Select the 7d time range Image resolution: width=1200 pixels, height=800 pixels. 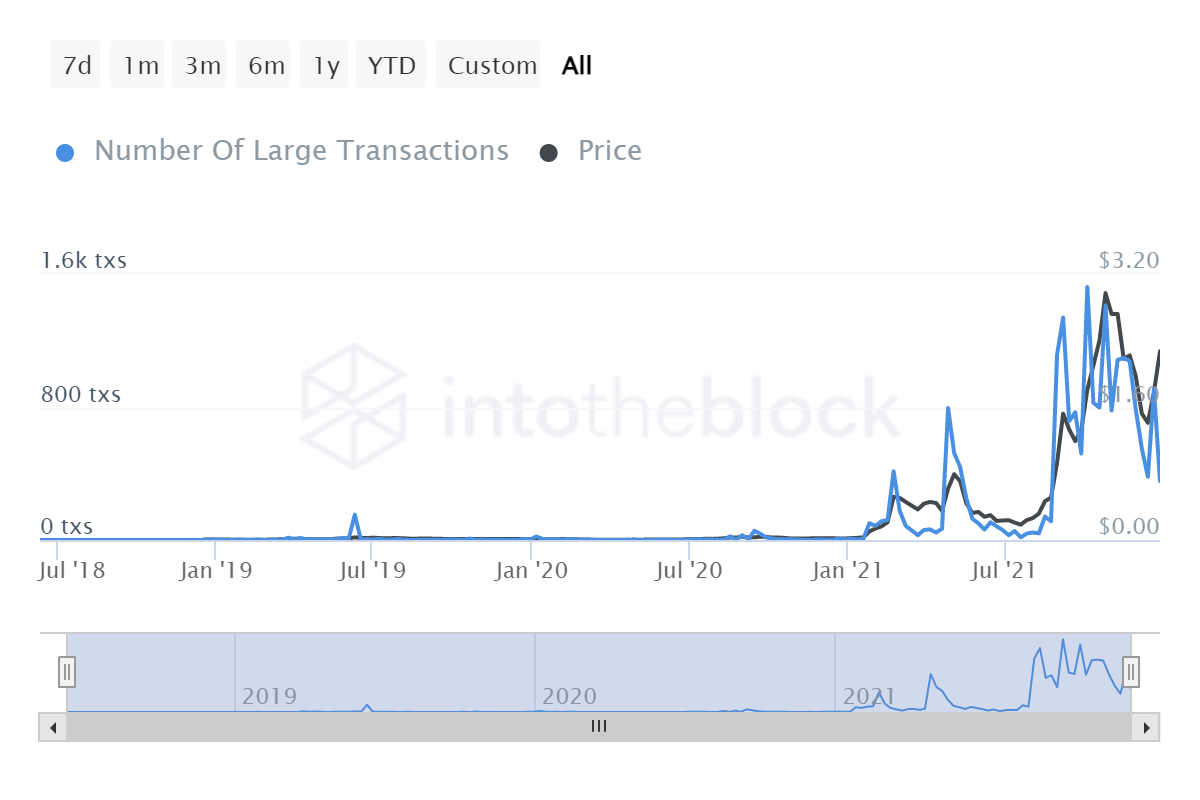click(76, 66)
